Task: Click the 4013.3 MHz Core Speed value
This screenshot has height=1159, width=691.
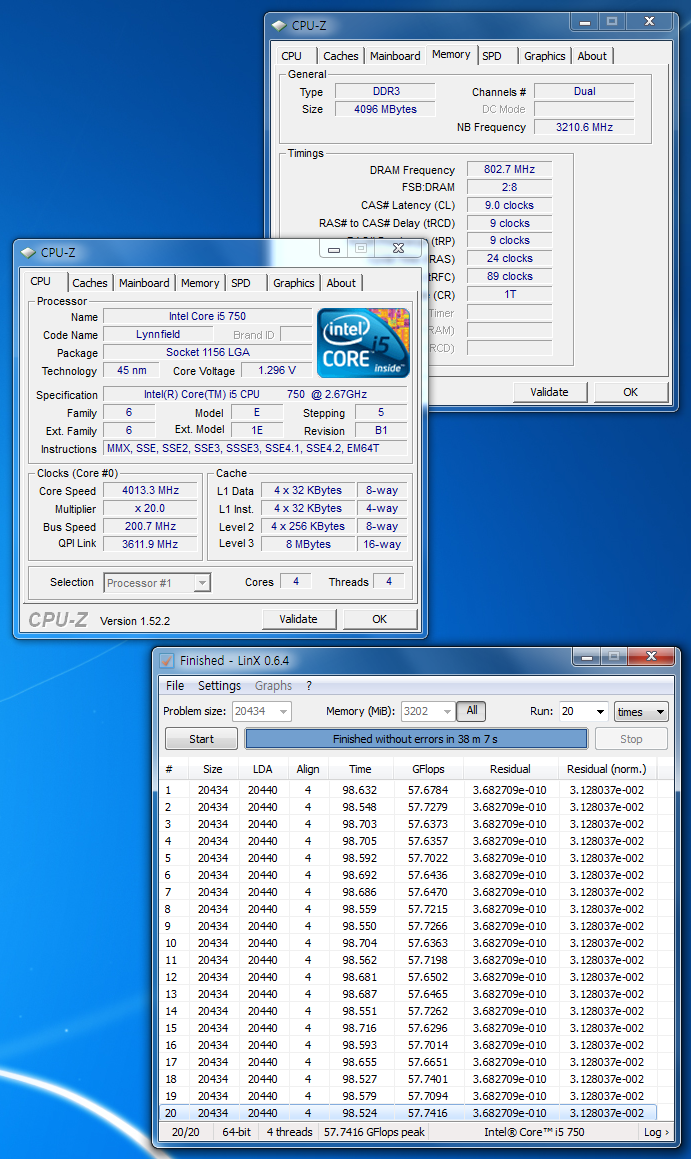Action: [x=151, y=491]
